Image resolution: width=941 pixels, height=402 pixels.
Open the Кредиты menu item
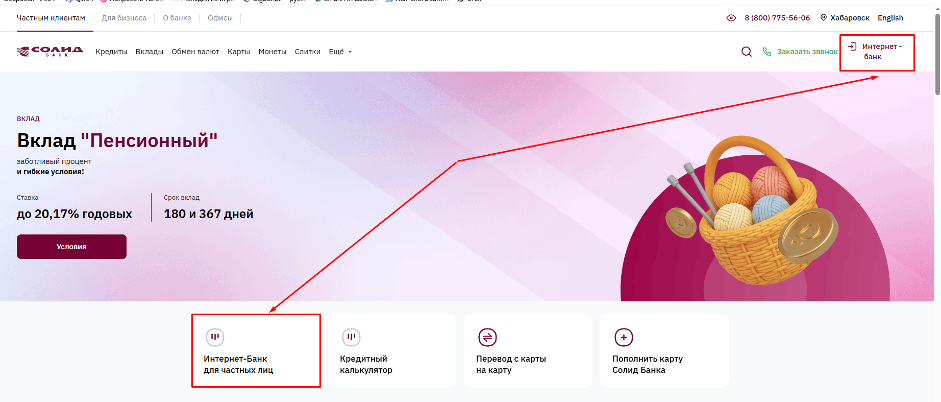pos(111,51)
